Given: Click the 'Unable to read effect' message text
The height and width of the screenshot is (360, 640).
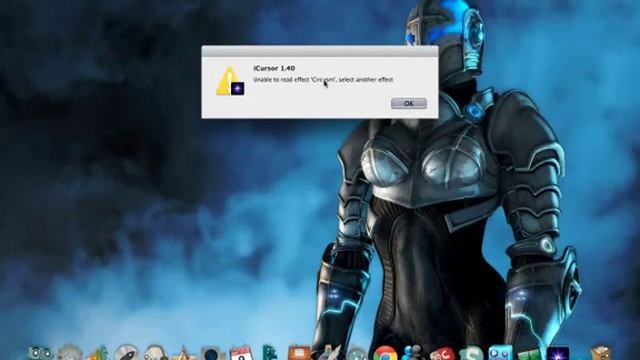Looking at the screenshot, I should [x=323, y=80].
